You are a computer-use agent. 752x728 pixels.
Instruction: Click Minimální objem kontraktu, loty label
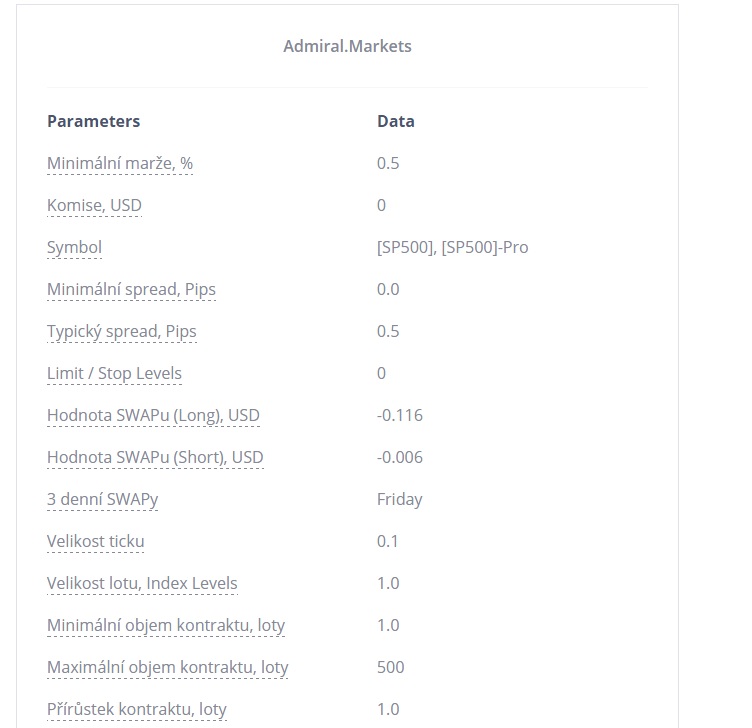coord(166,625)
